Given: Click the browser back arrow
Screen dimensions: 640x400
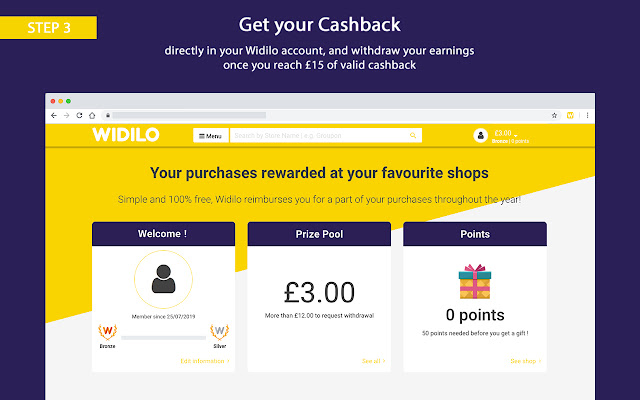Looking at the screenshot, I should [x=54, y=115].
